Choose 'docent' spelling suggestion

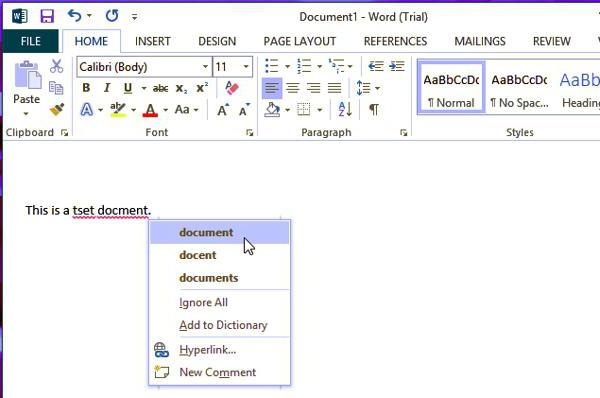coord(220,255)
